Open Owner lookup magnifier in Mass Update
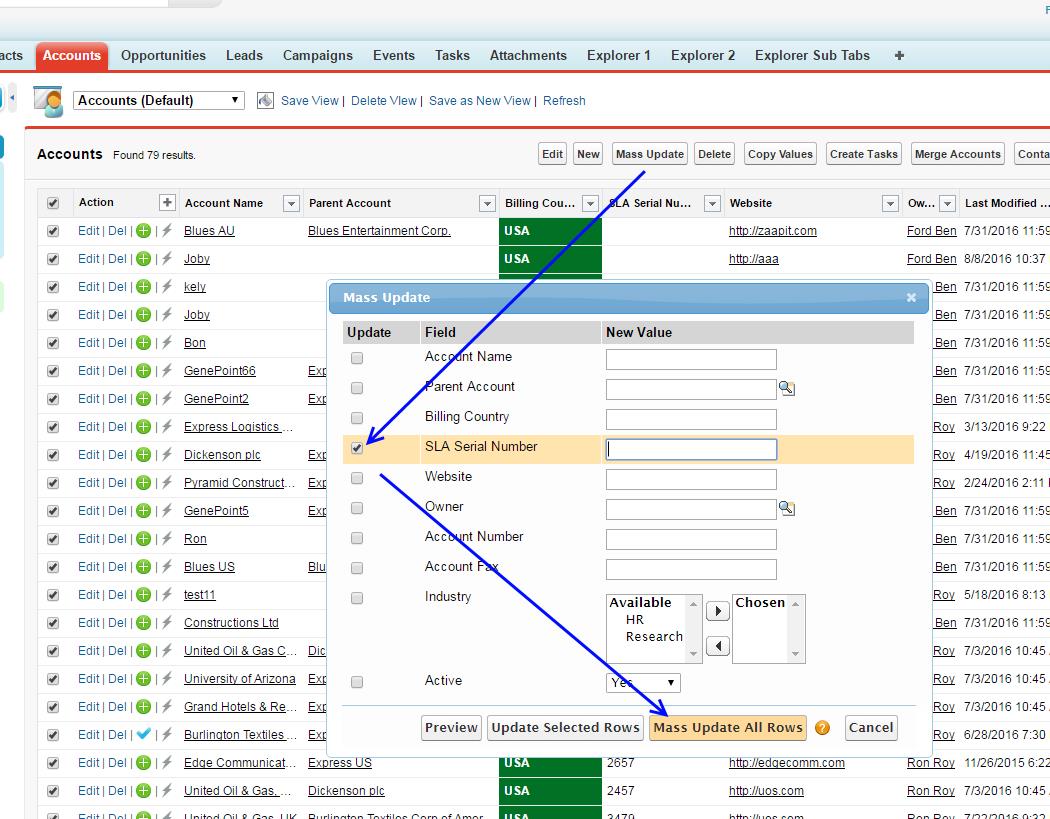Screen dimensions: 1050x819 click(787, 508)
